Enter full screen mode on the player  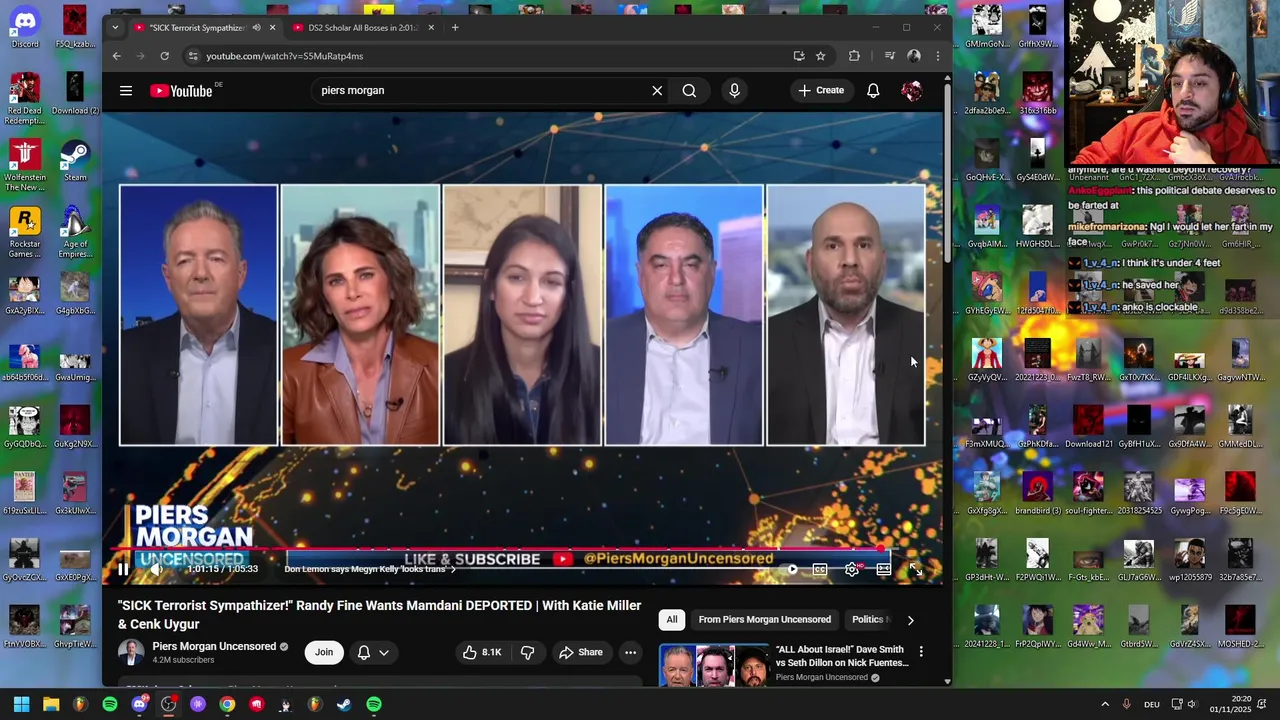pos(915,569)
